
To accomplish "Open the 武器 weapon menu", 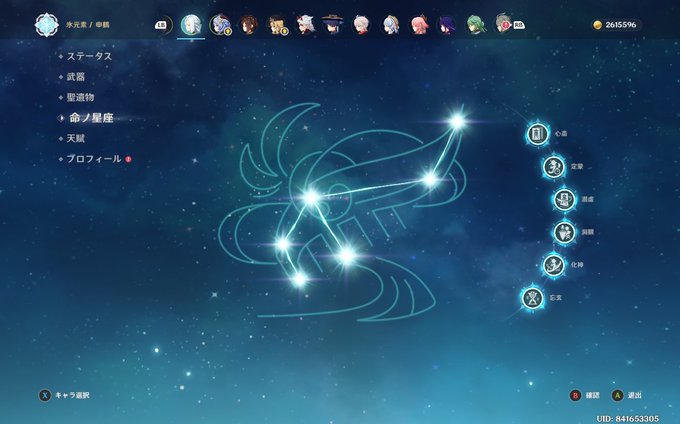I will click(75, 77).
